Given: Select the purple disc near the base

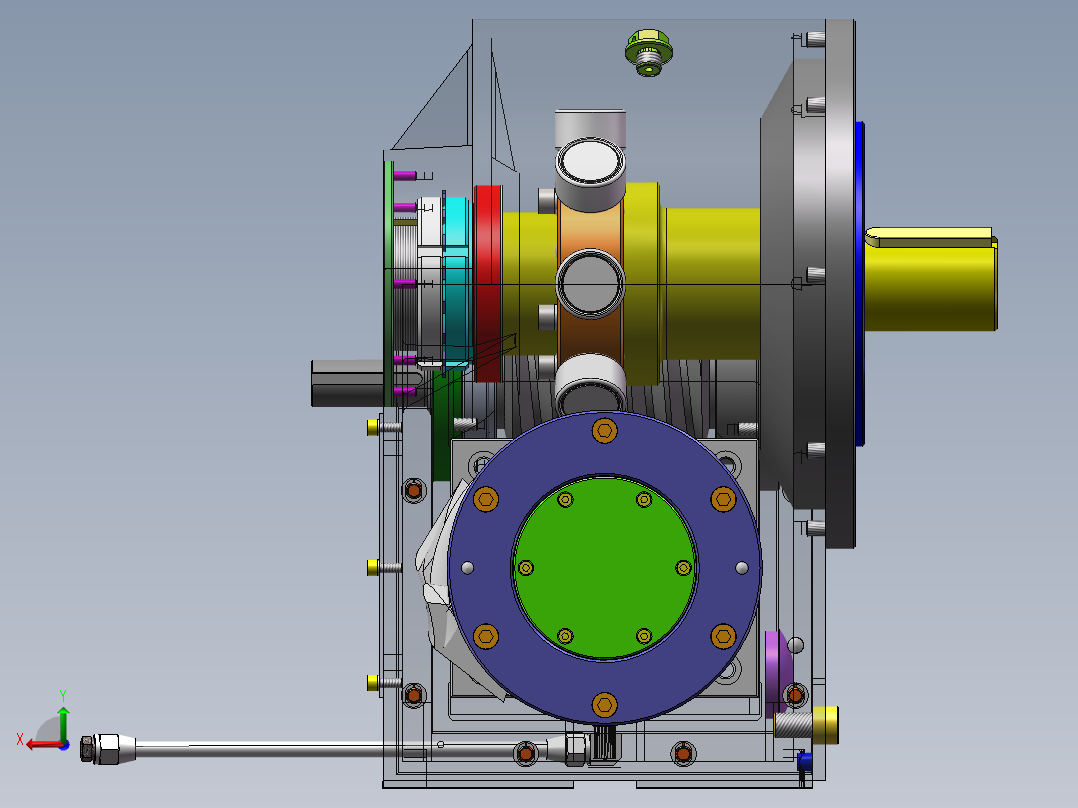Looking at the screenshot, I should (777, 673).
